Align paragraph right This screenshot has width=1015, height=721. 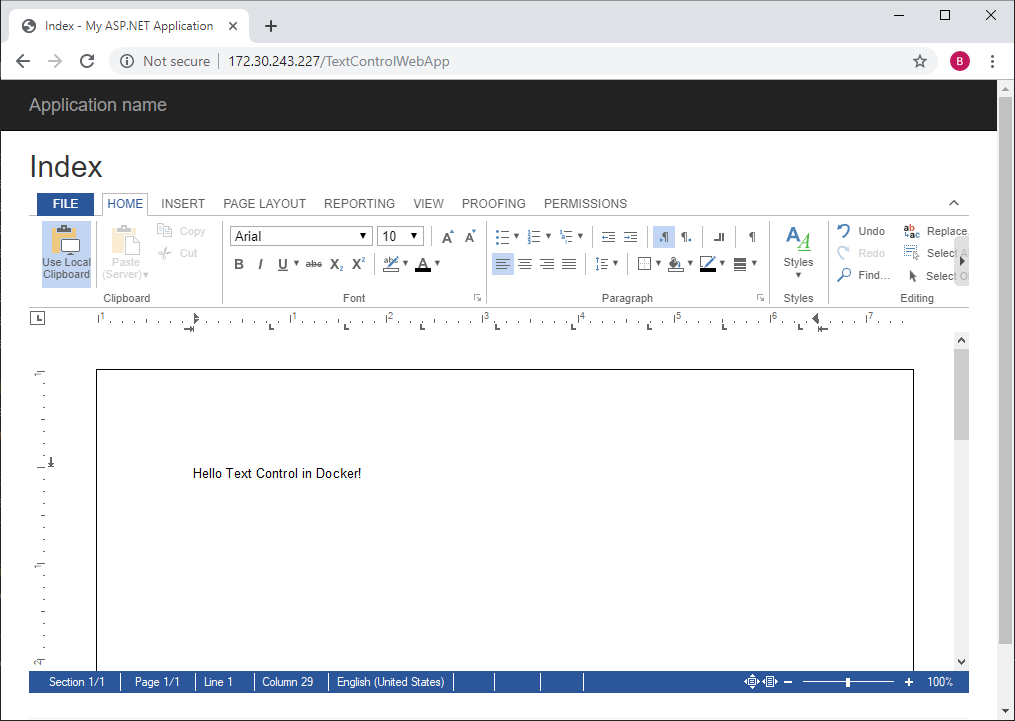click(x=547, y=264)
